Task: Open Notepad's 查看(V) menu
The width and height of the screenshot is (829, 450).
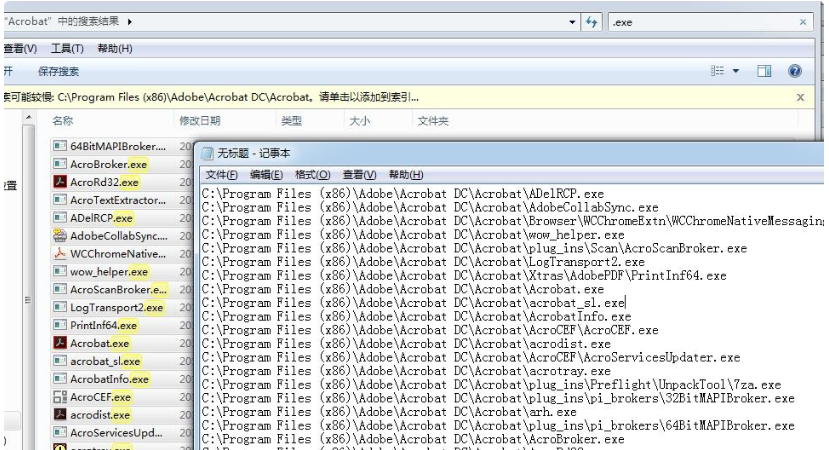Action: pos(360,175)
